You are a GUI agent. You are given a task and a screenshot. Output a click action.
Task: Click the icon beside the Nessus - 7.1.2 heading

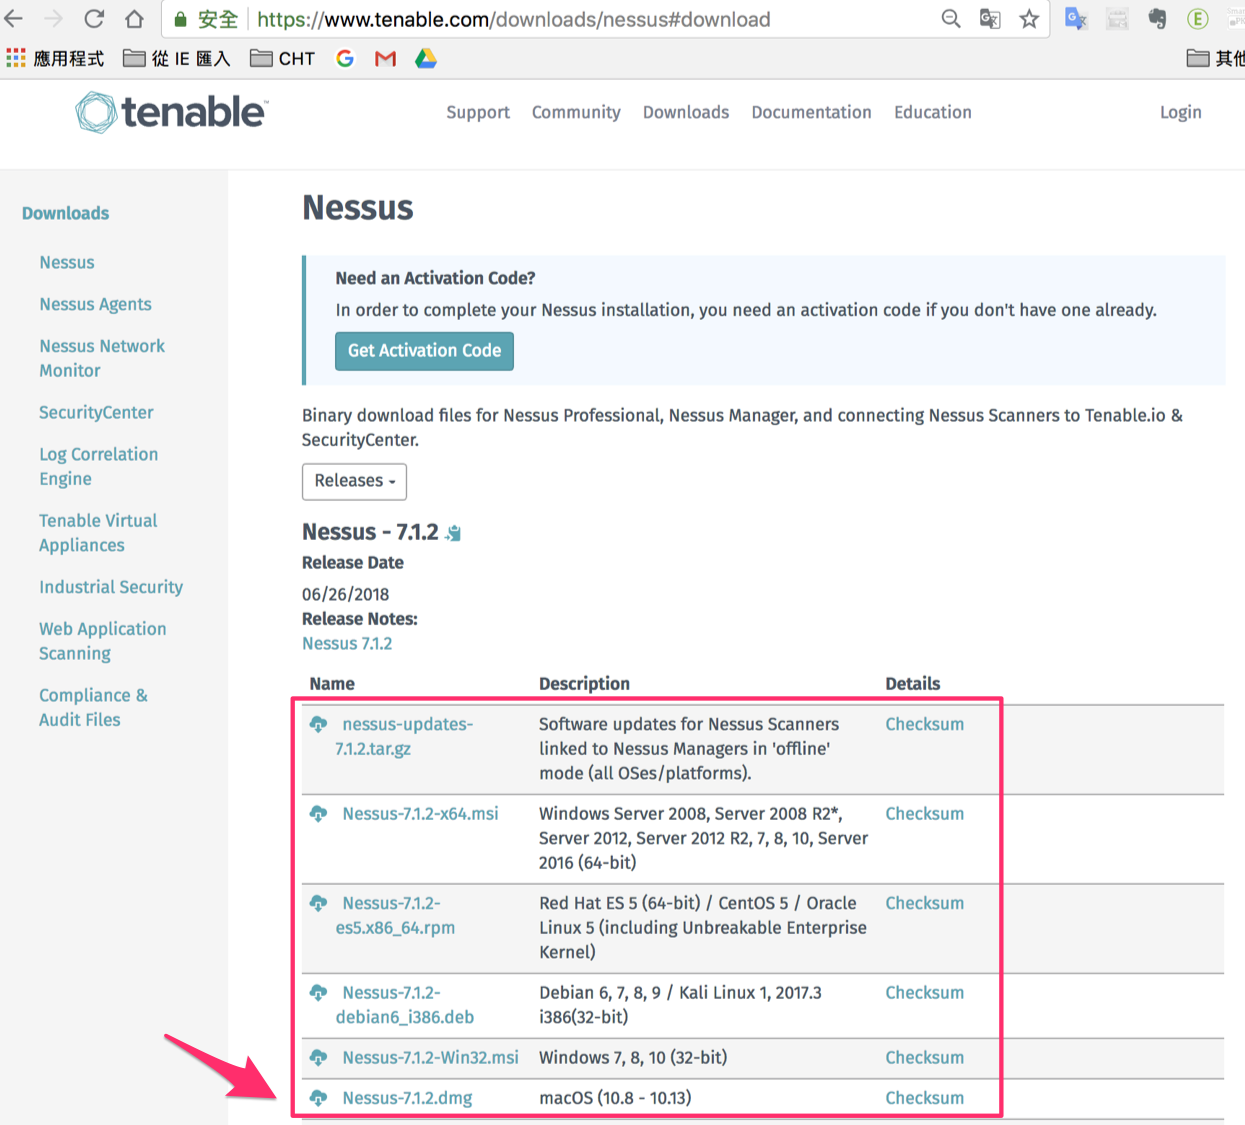(x=454, y=533)
